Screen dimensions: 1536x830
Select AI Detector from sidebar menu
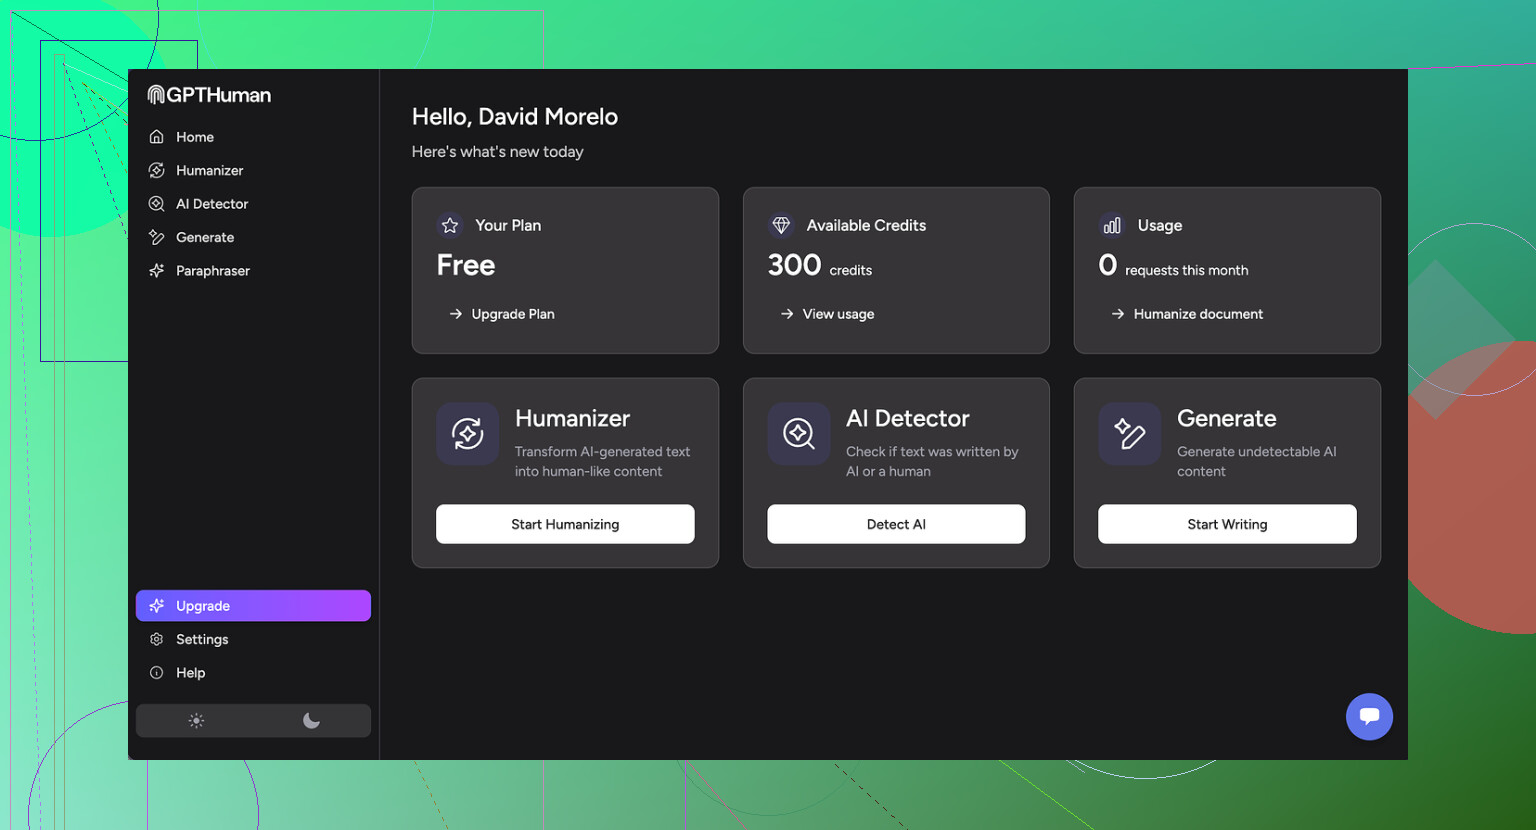[x=211, y=204]
